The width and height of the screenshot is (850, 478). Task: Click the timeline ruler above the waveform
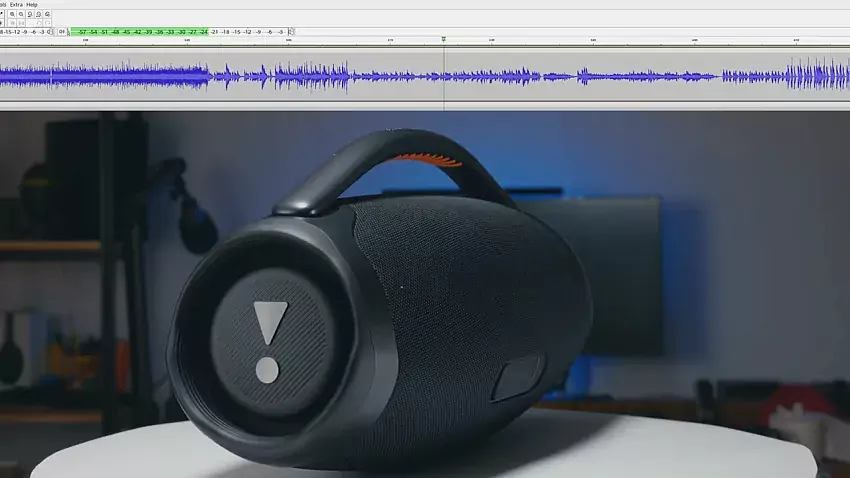point(425,41)
